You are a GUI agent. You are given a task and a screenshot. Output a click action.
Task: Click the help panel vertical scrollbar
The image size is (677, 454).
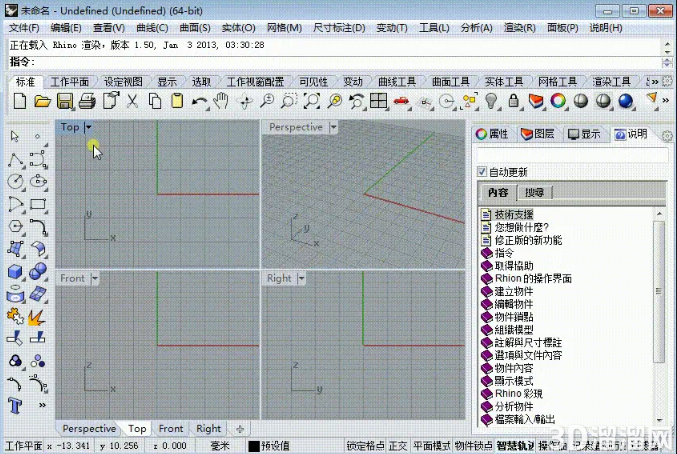659,292
